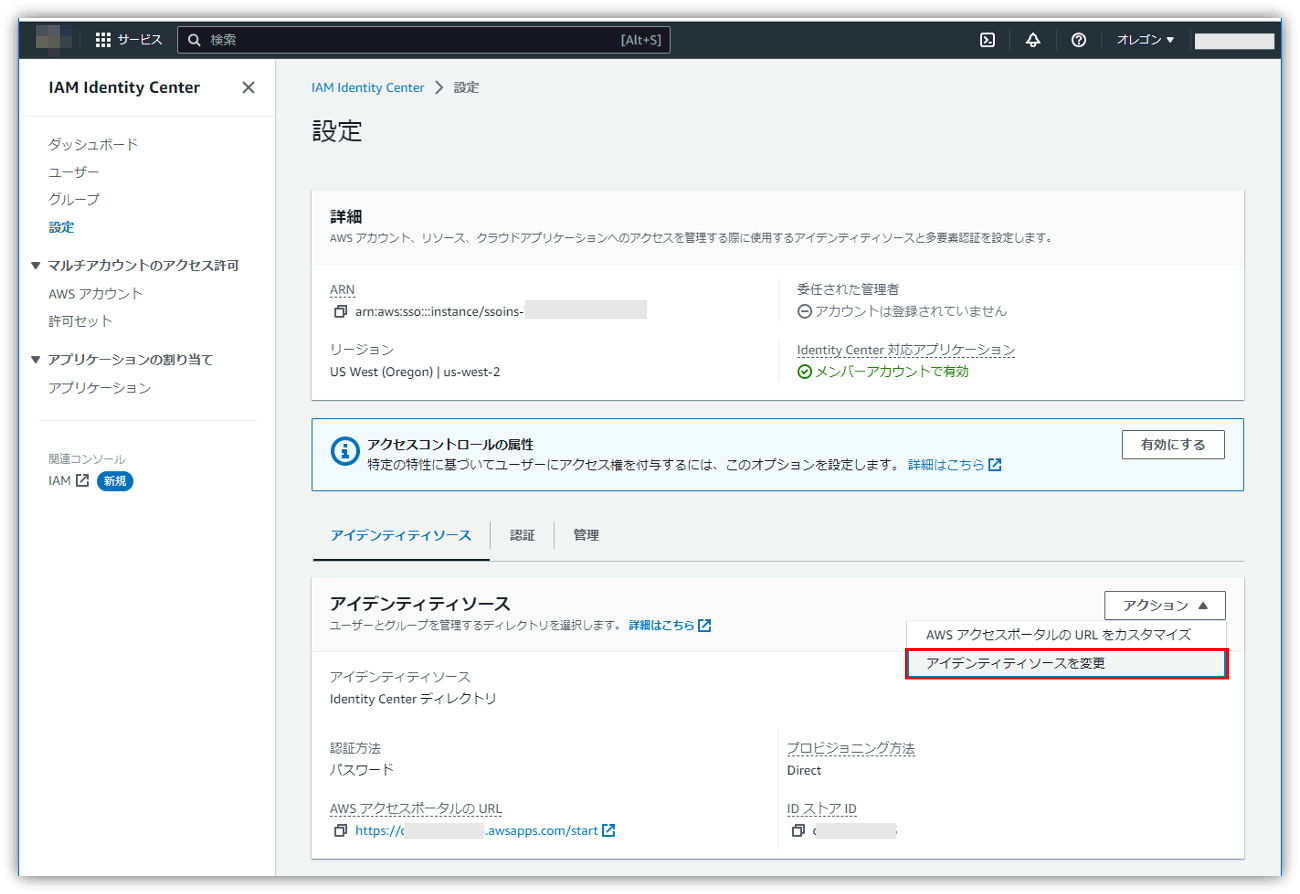Click the Identity Center 対応アプリケーション label
1300x894 pixels.
906,350
